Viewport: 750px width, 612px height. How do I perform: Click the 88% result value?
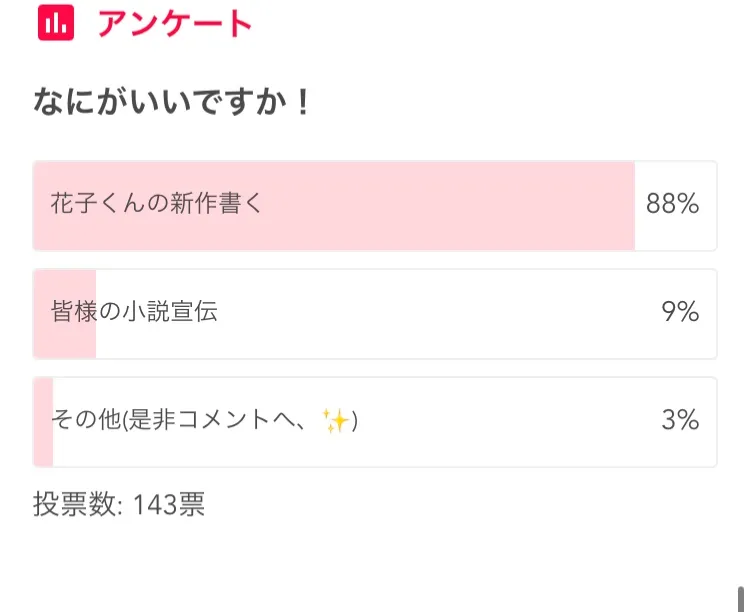click(672, 205)
